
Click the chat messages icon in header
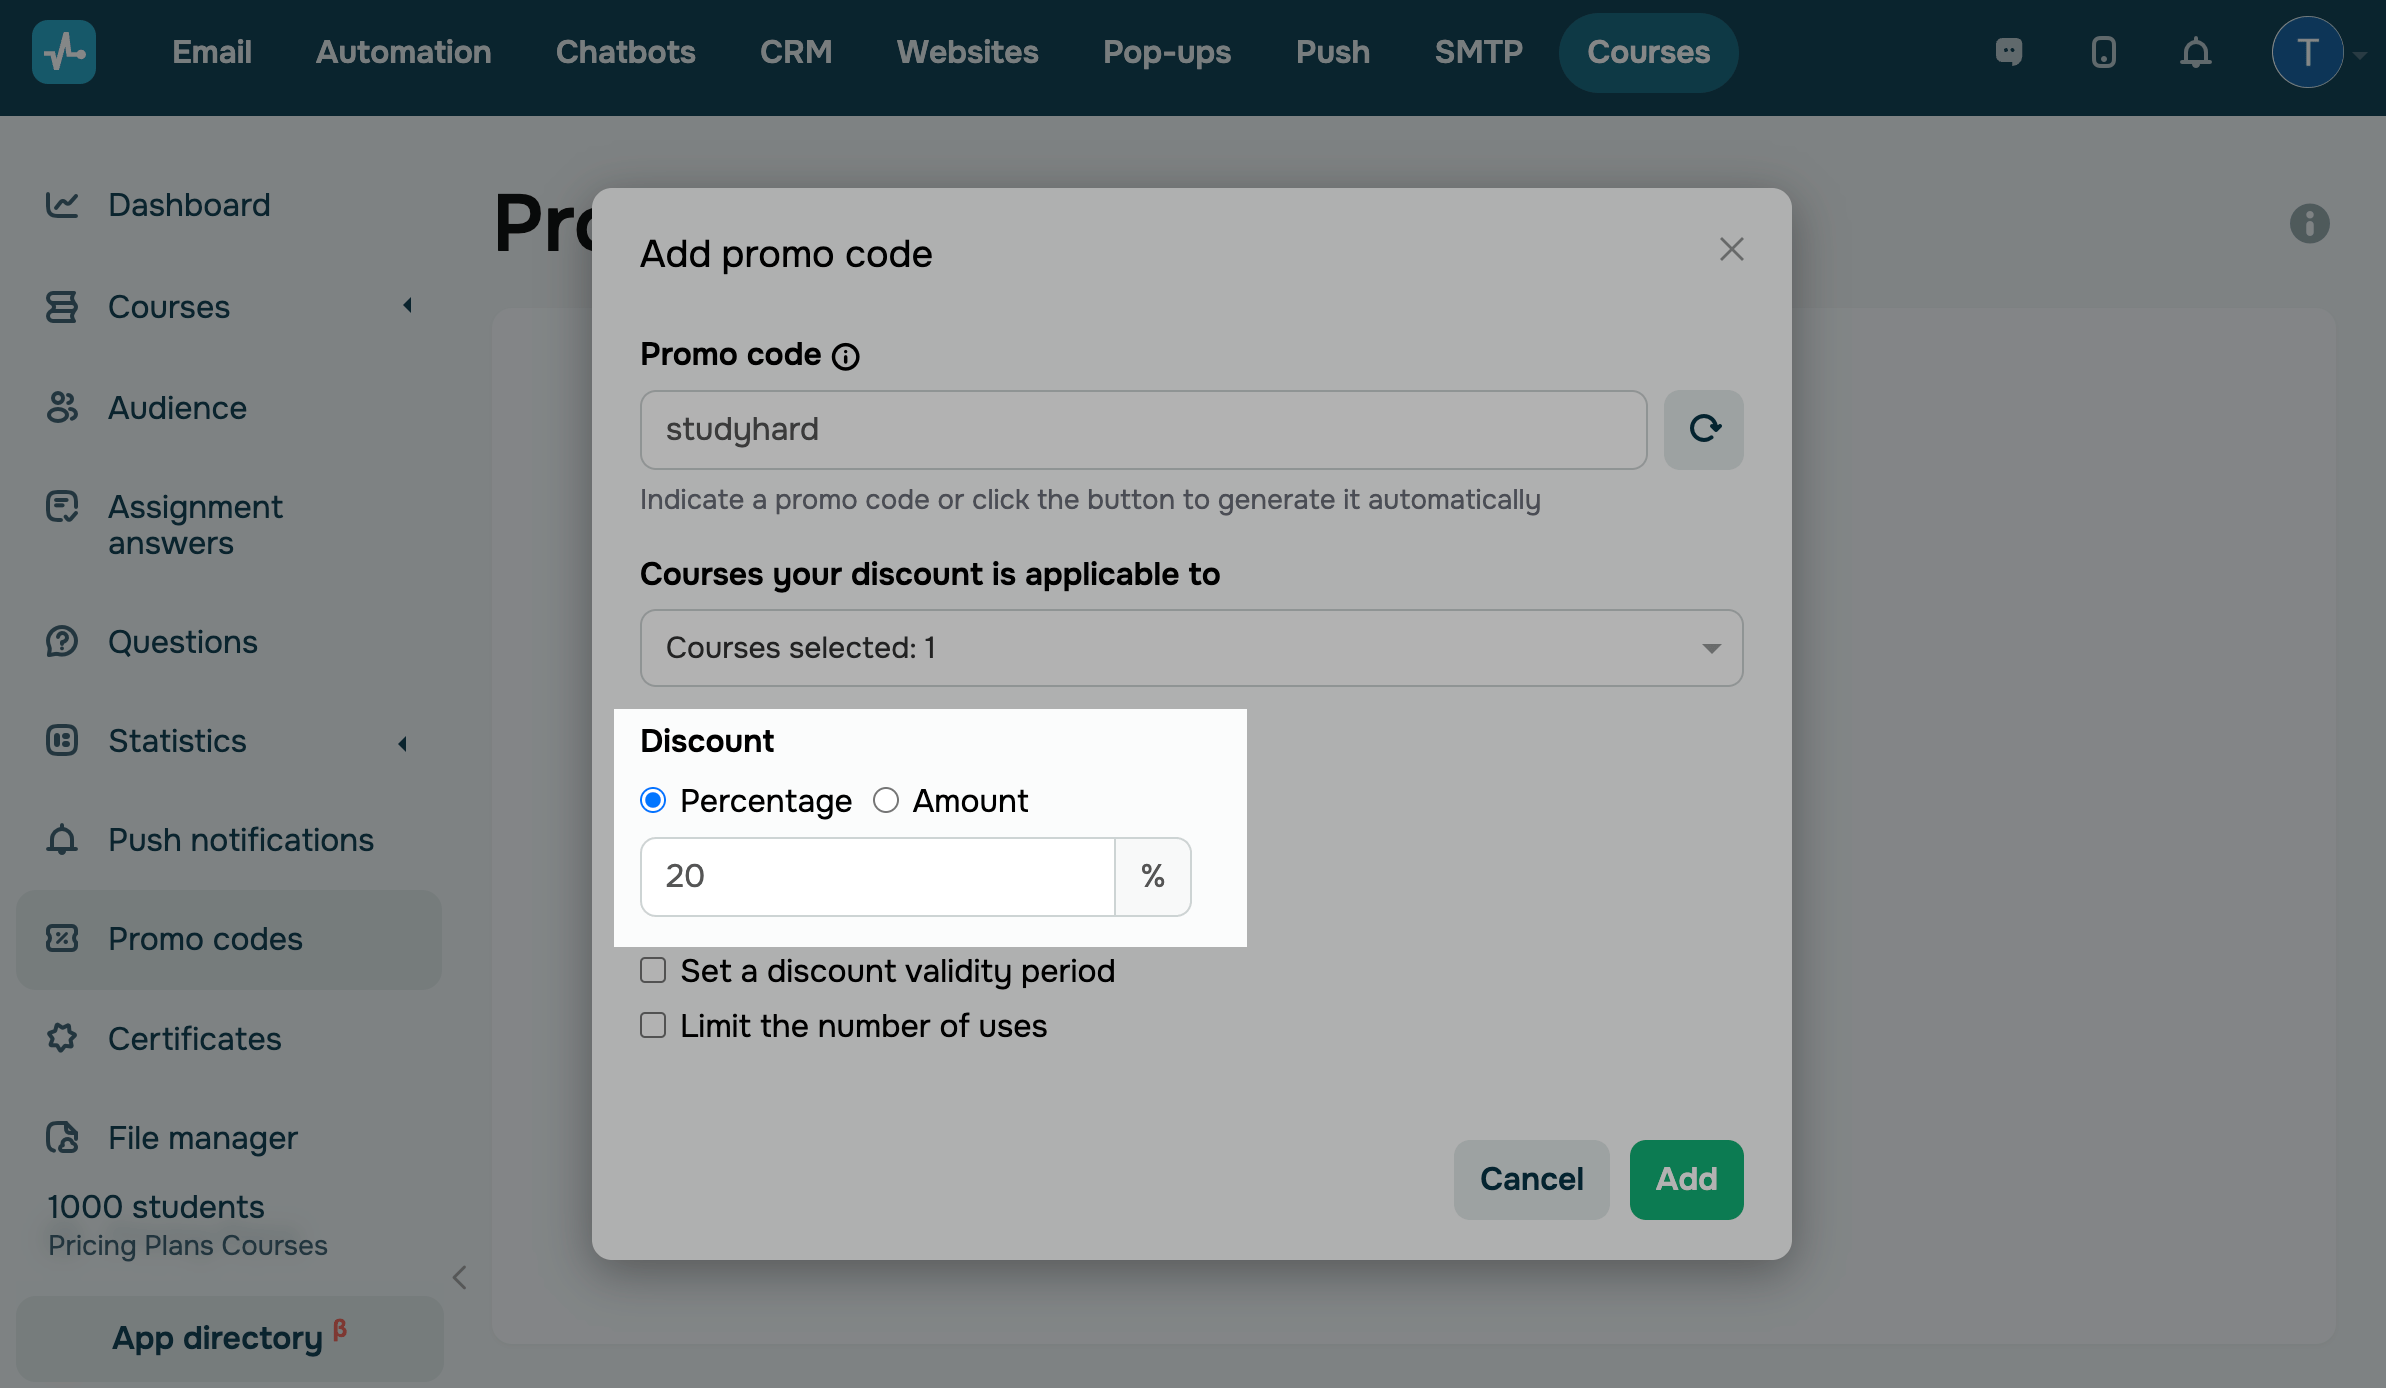(2009, 52)
